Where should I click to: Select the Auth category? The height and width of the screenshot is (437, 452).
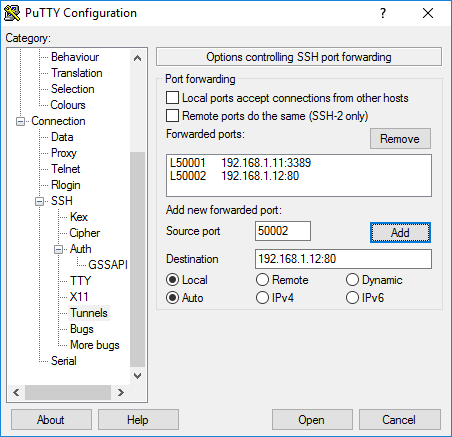point(80,249)
